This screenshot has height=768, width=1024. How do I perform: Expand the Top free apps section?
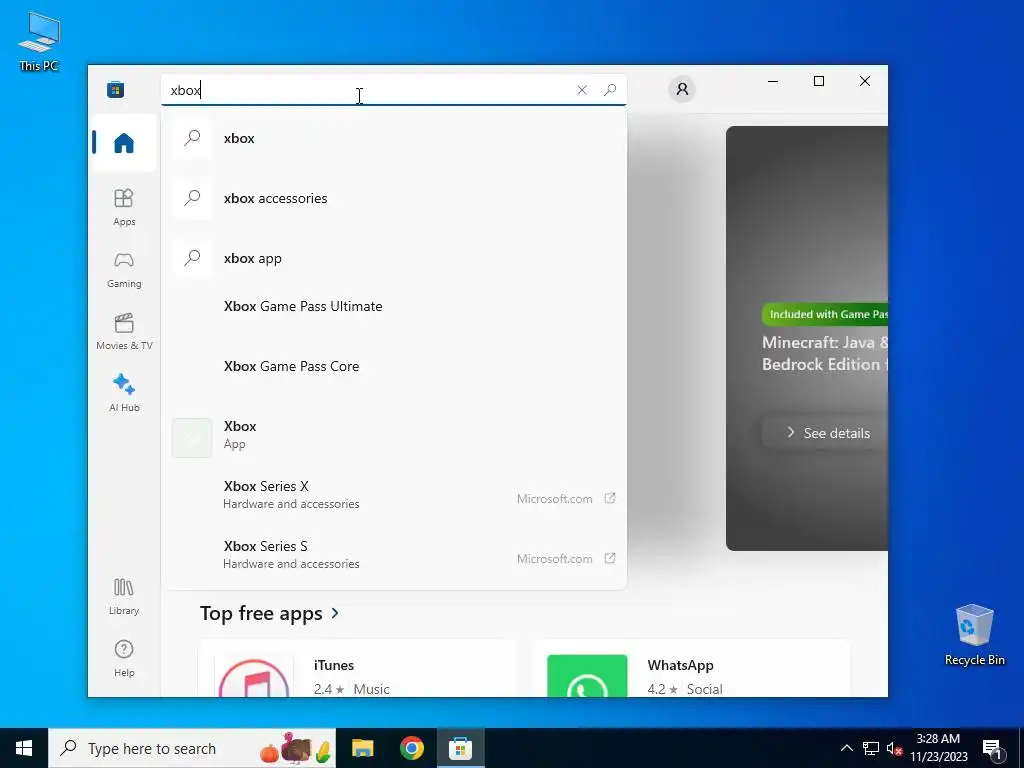coord(270,613)
